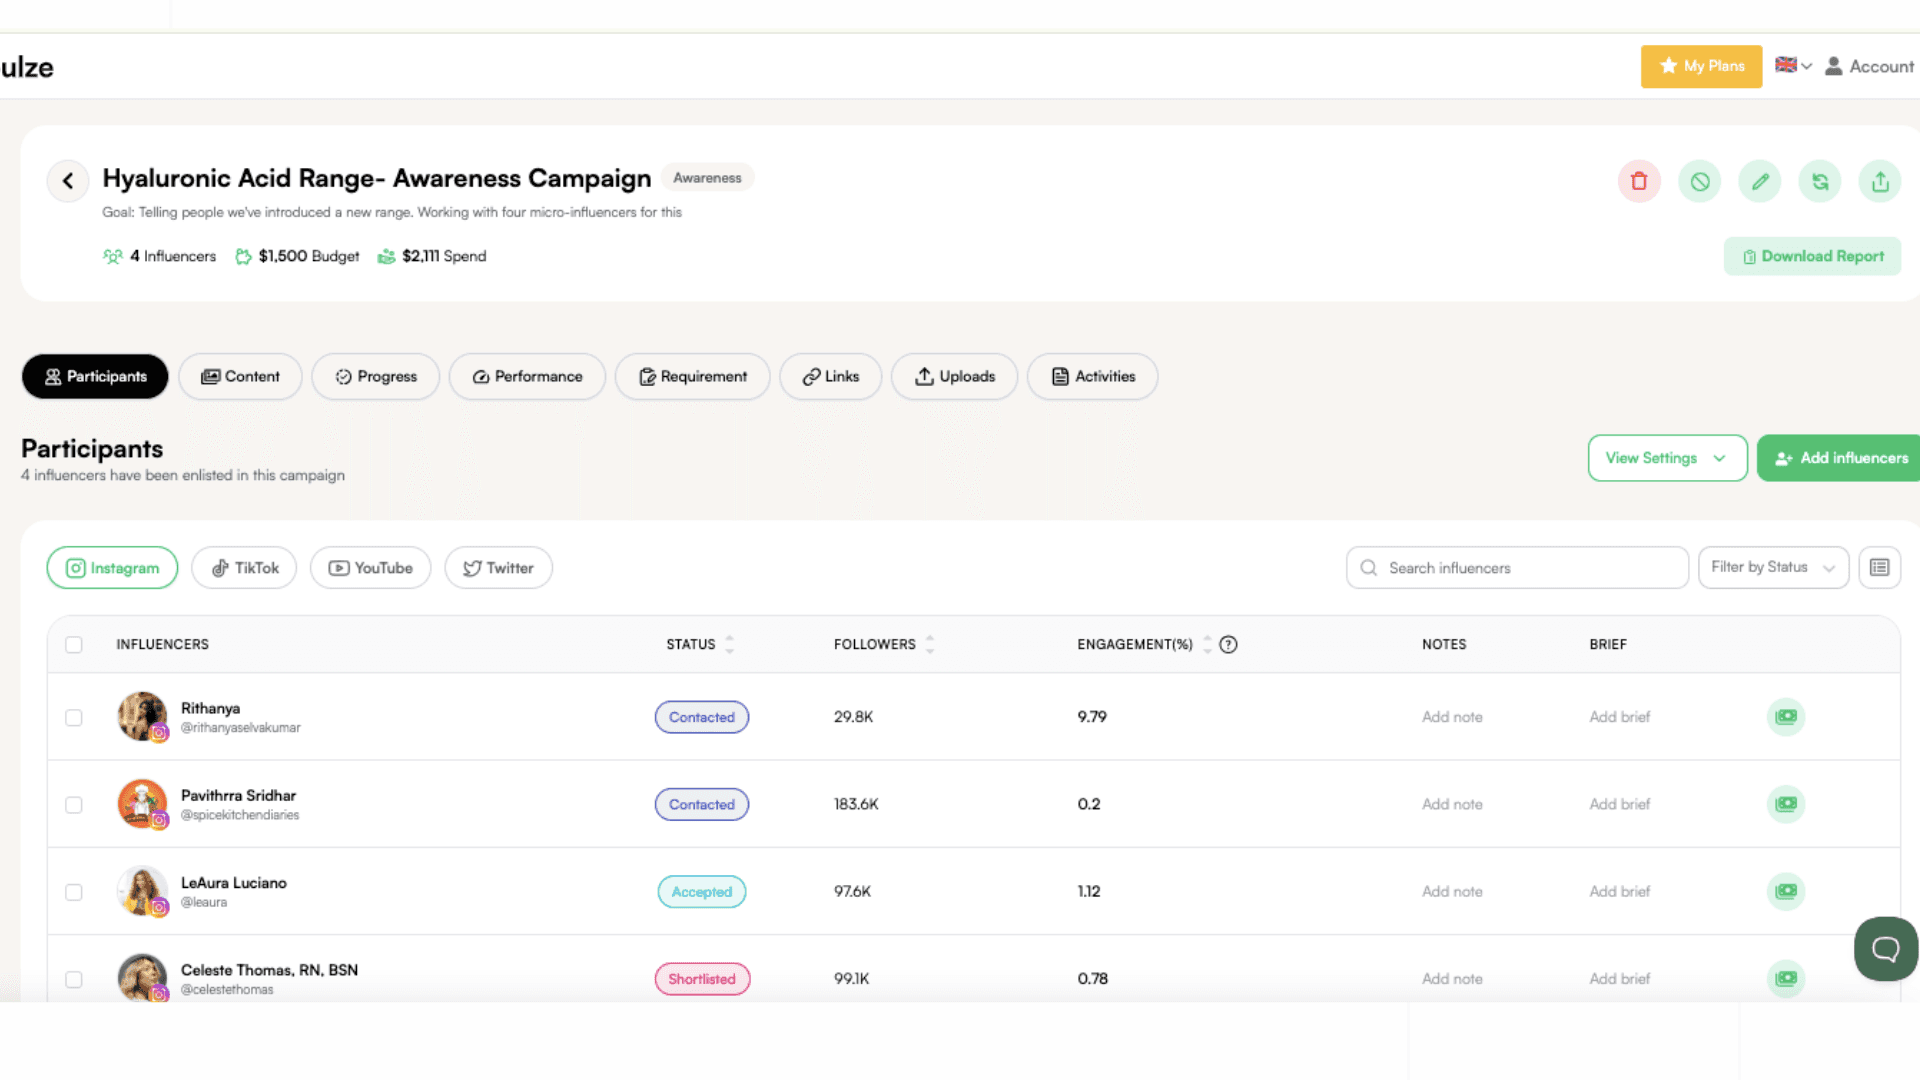Tick the checkbox next to LeAura Luciano
This screenshot has height=1080, width=1920.
click(74, 892)
